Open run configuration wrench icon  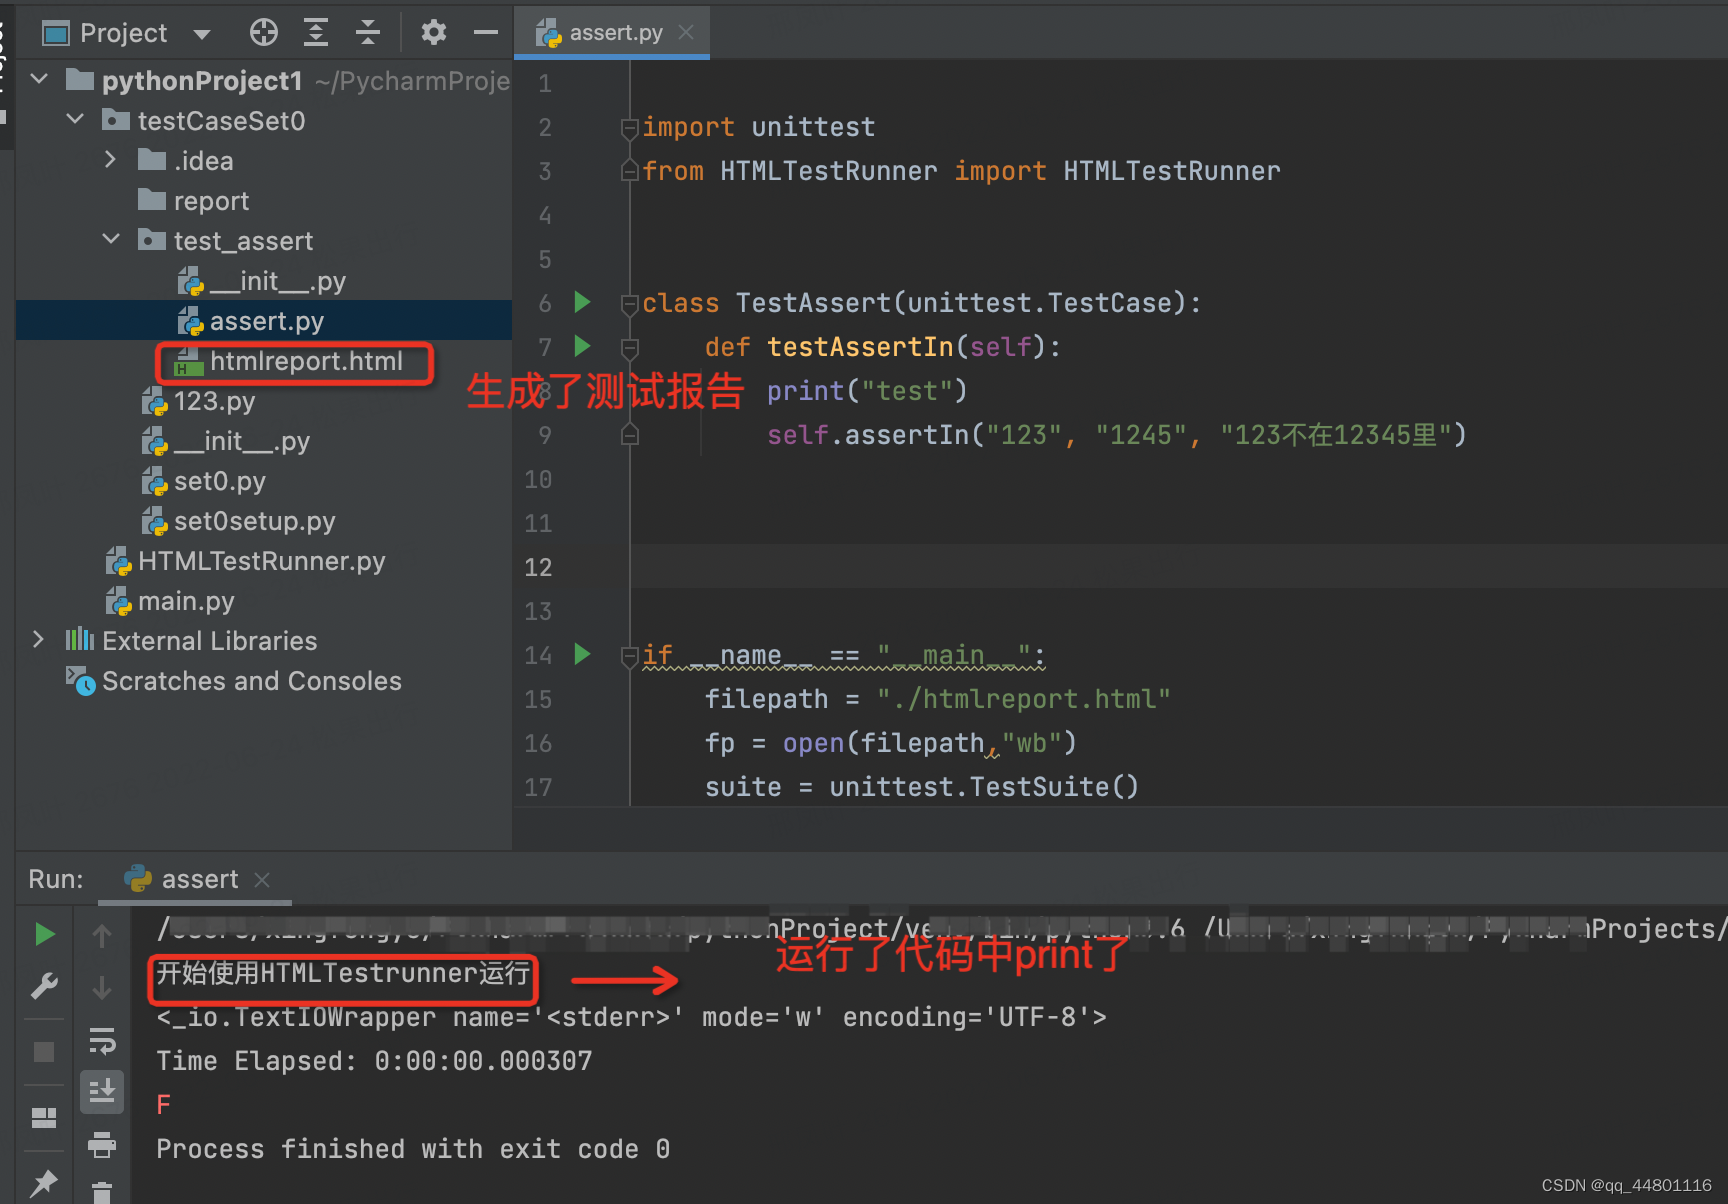point(44,988)
